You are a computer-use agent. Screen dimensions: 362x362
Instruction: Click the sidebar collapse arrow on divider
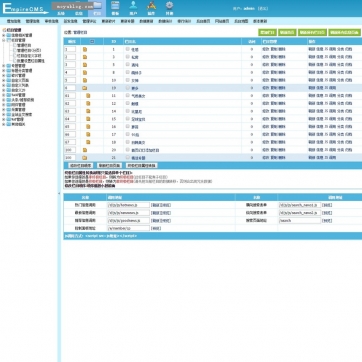[x=59, y=193]
